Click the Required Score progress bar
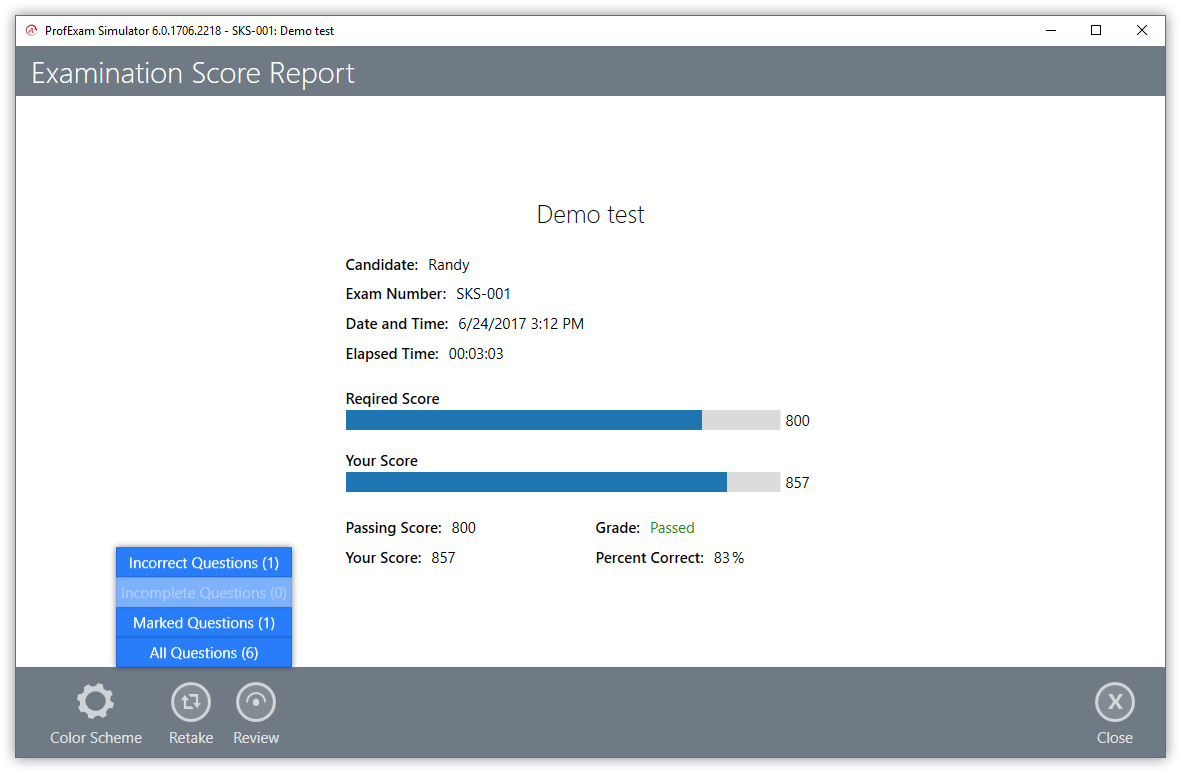The height and width of the screenshot is (773, 1181). tap(562, 420)
